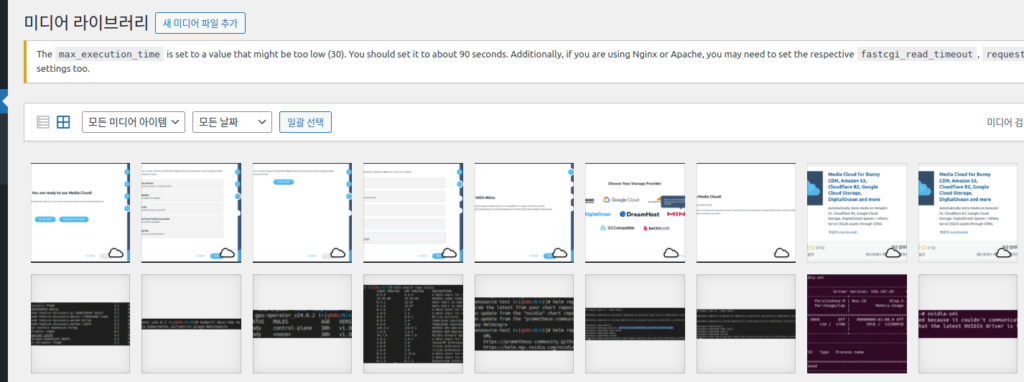Open the purple nvidia-smi error message thumbnail
This screenshot has height=382, width=1024.
point(968,324)
